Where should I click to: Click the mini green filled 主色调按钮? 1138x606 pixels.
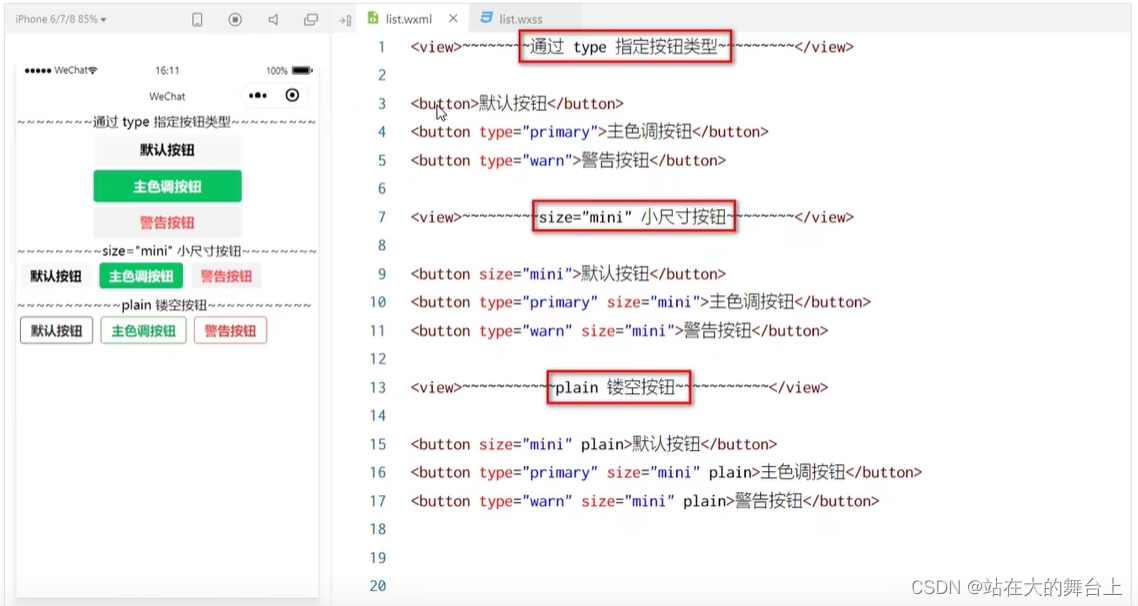141,276
